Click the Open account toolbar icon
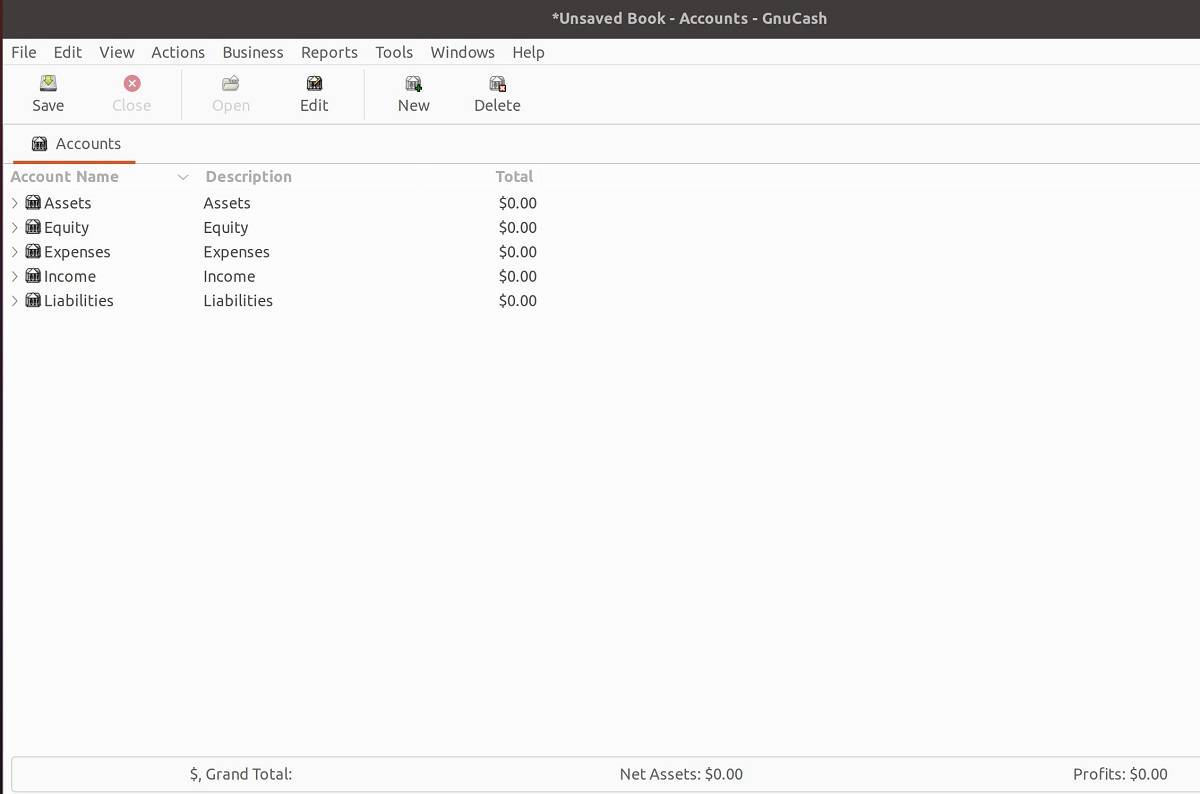This screenshot has height=794, width=1200. 231,93
